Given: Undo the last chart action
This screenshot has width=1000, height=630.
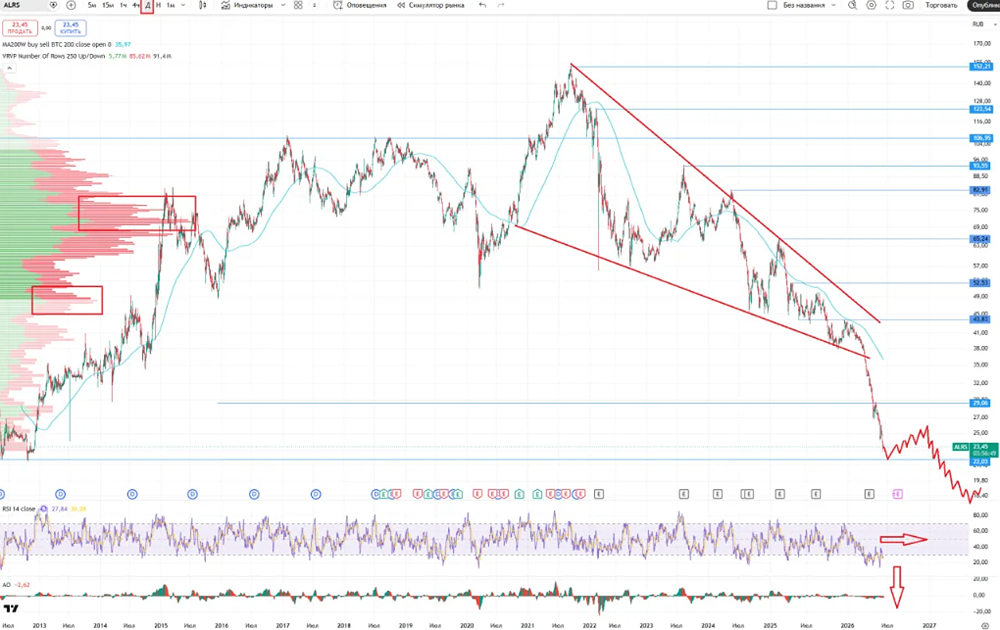Looking at the screenshot, I should [483, 5].
